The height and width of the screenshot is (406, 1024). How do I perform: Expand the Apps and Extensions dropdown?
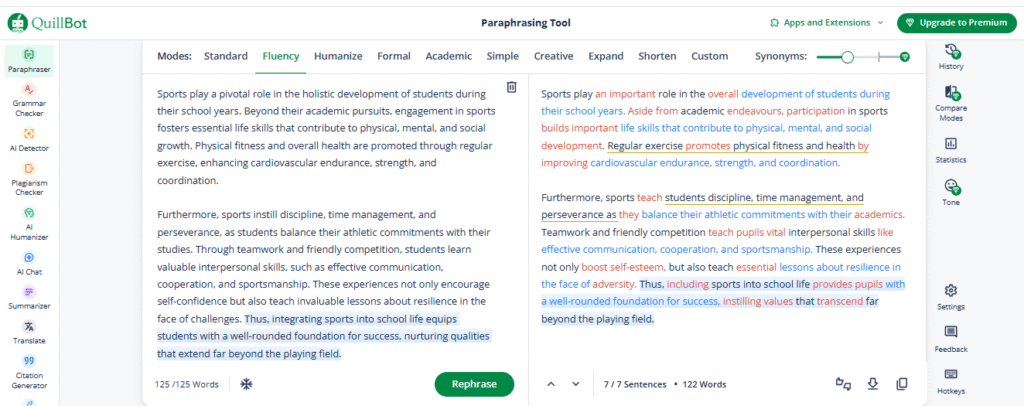click(826, 23)
